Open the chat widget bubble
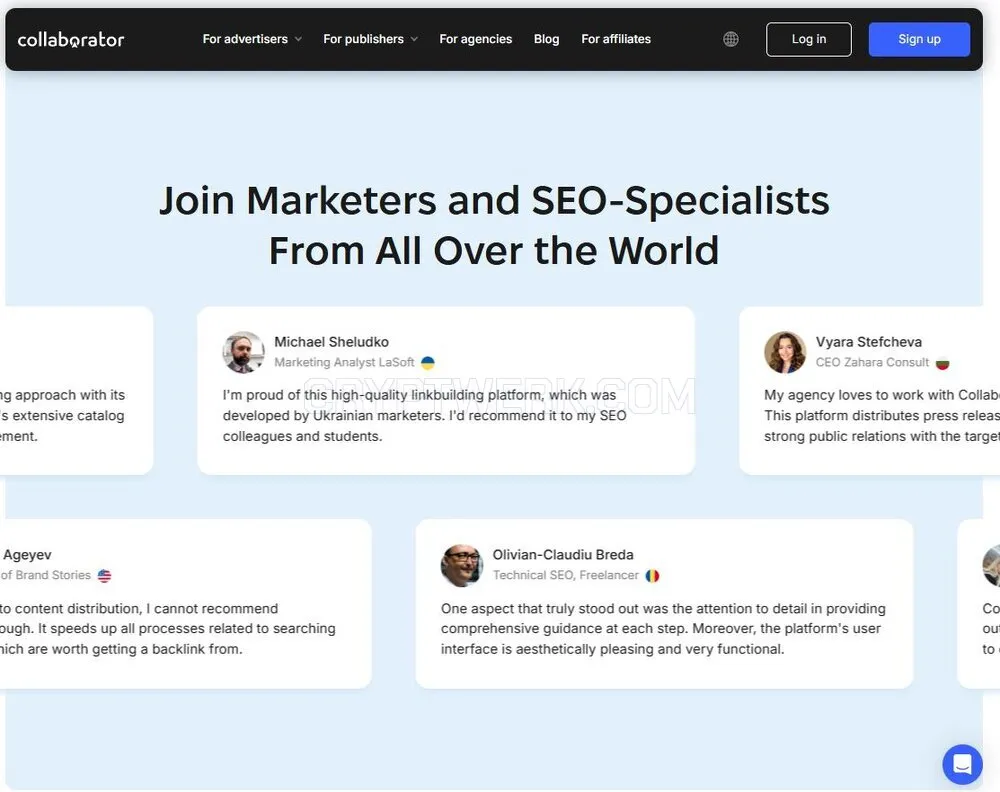The image size is (1000, 792). pyautogui.click(x=962, y=764)
